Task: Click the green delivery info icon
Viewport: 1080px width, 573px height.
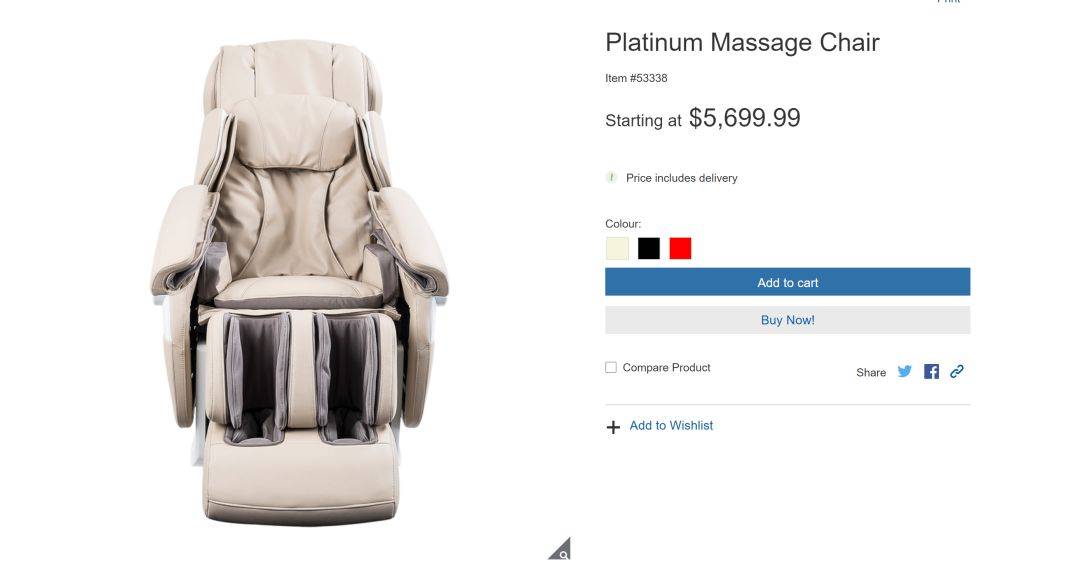Action: point(611,178)
